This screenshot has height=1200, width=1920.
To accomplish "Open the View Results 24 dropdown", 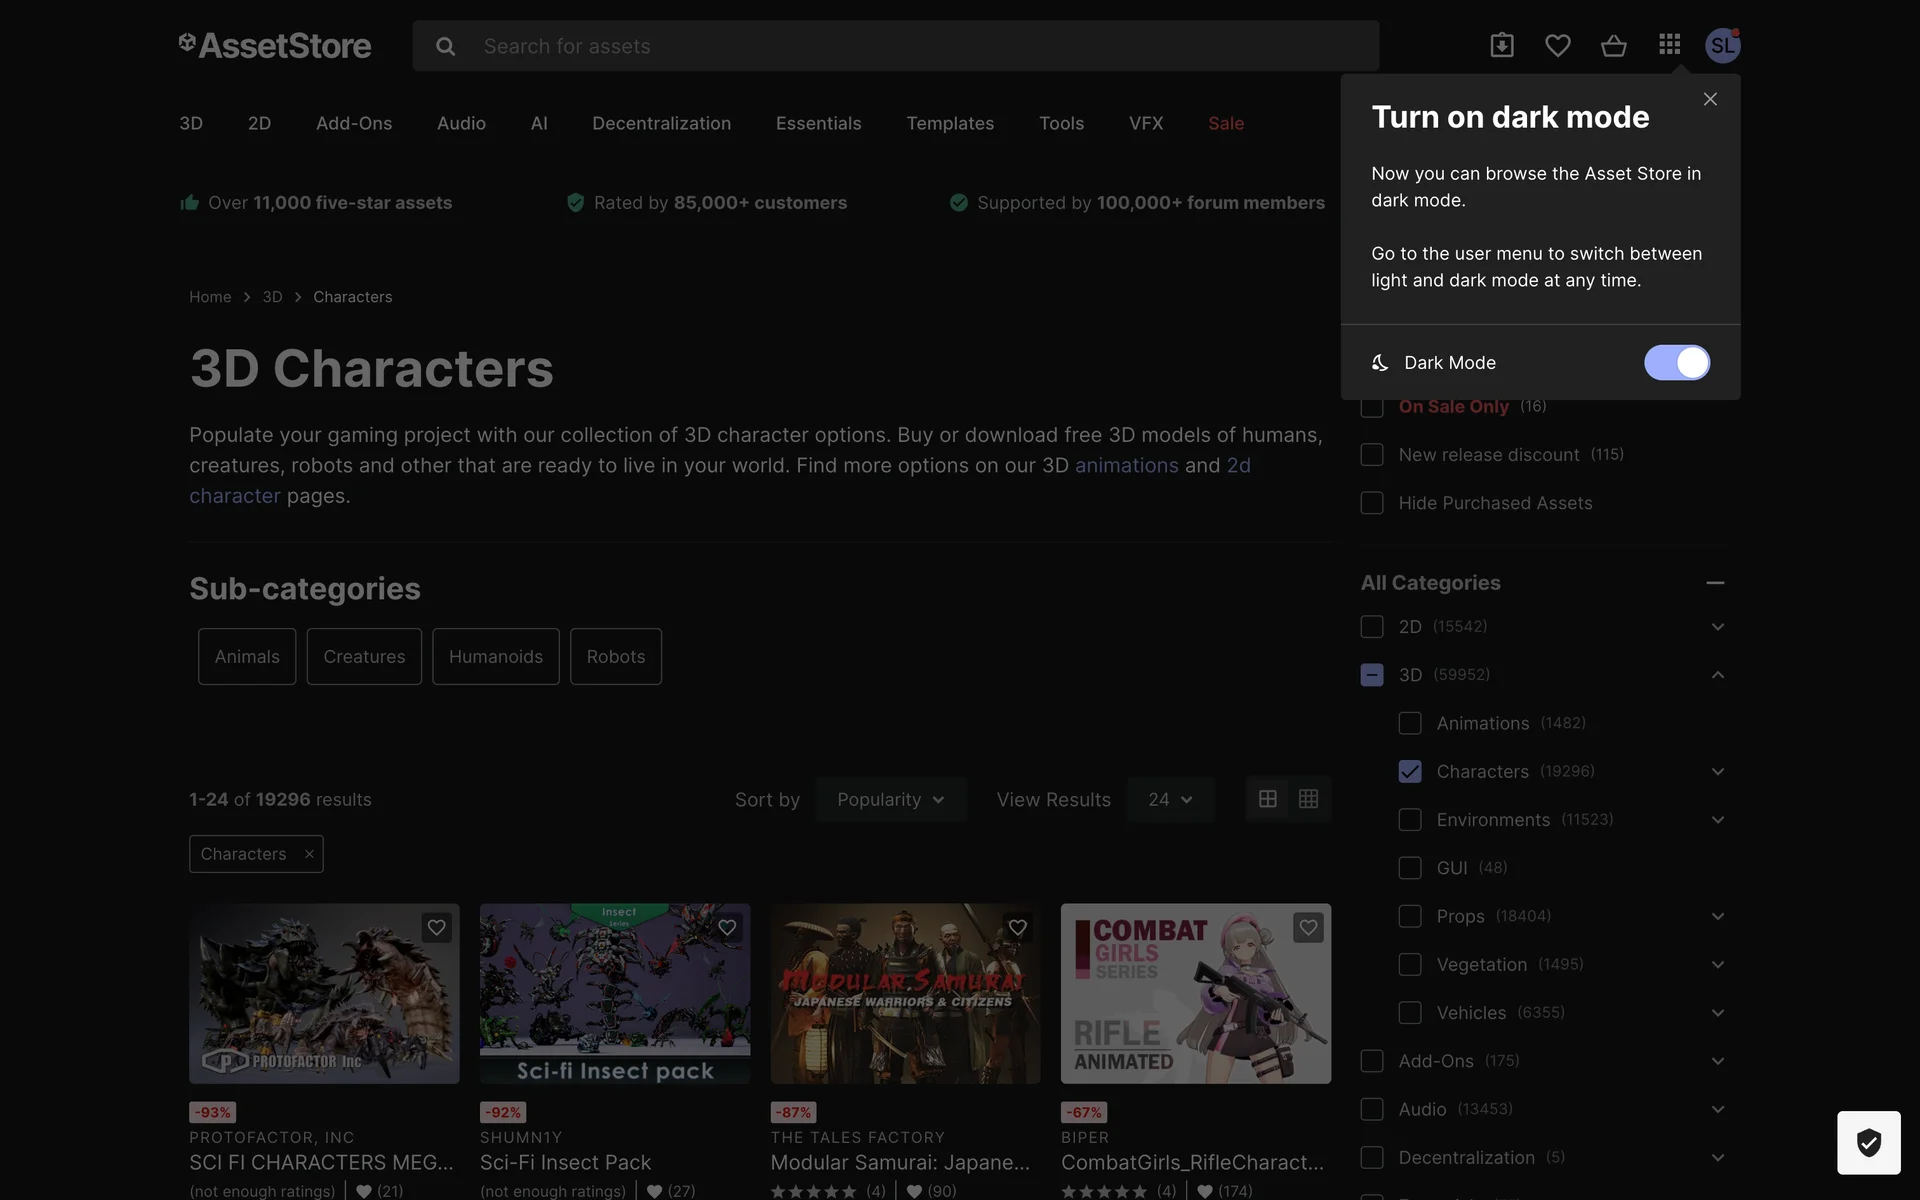I will pos(1170,799).
